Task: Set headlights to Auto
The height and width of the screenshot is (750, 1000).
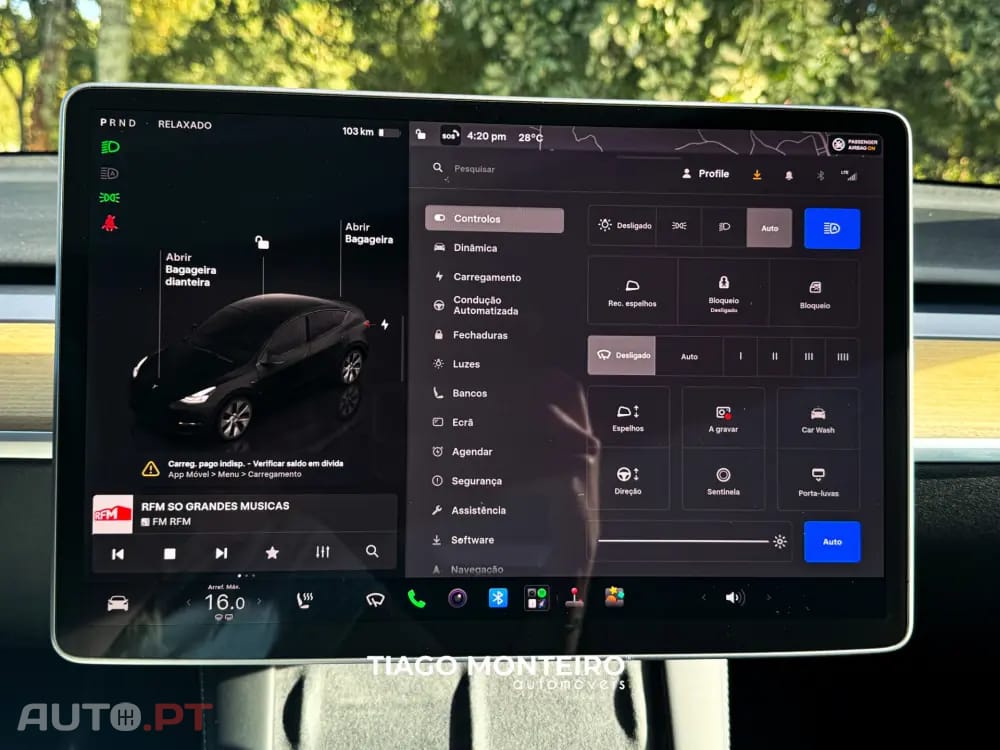Action: coord(769,228)
